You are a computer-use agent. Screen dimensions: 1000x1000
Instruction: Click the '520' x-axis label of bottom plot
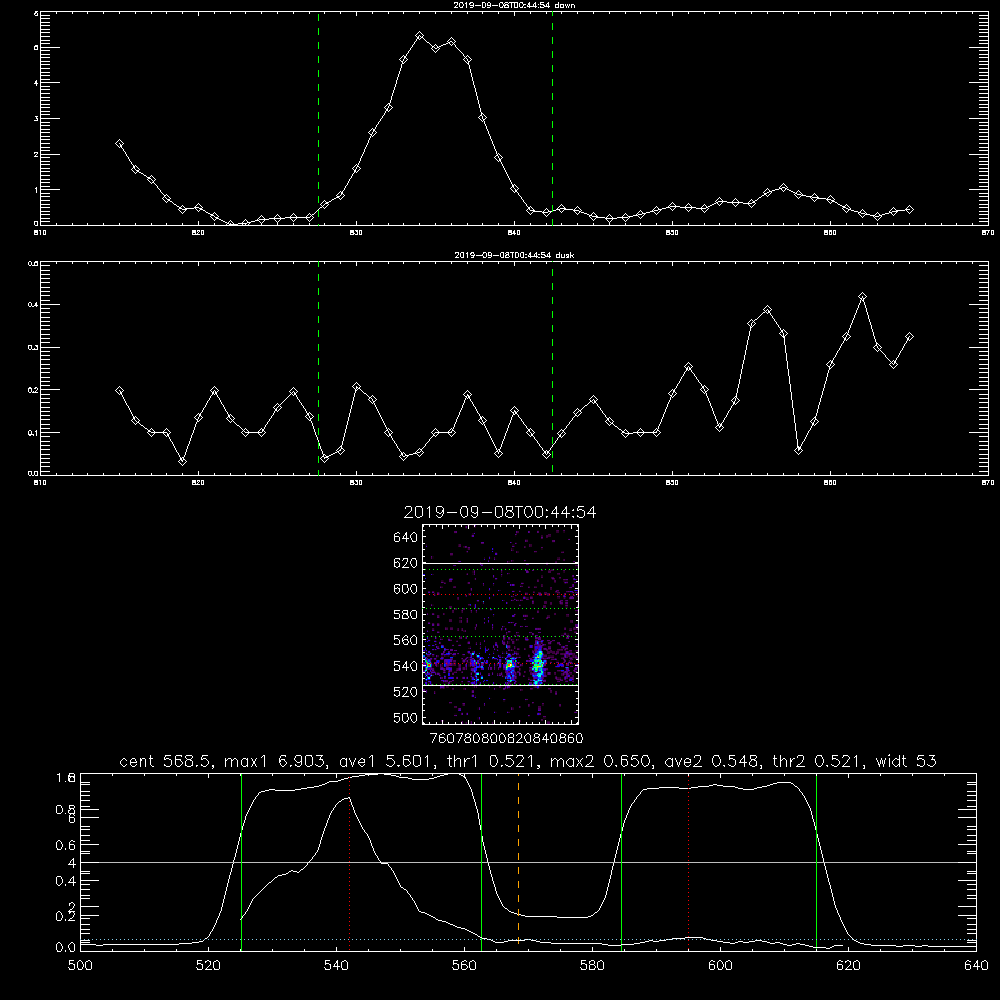tap(208, 966)
